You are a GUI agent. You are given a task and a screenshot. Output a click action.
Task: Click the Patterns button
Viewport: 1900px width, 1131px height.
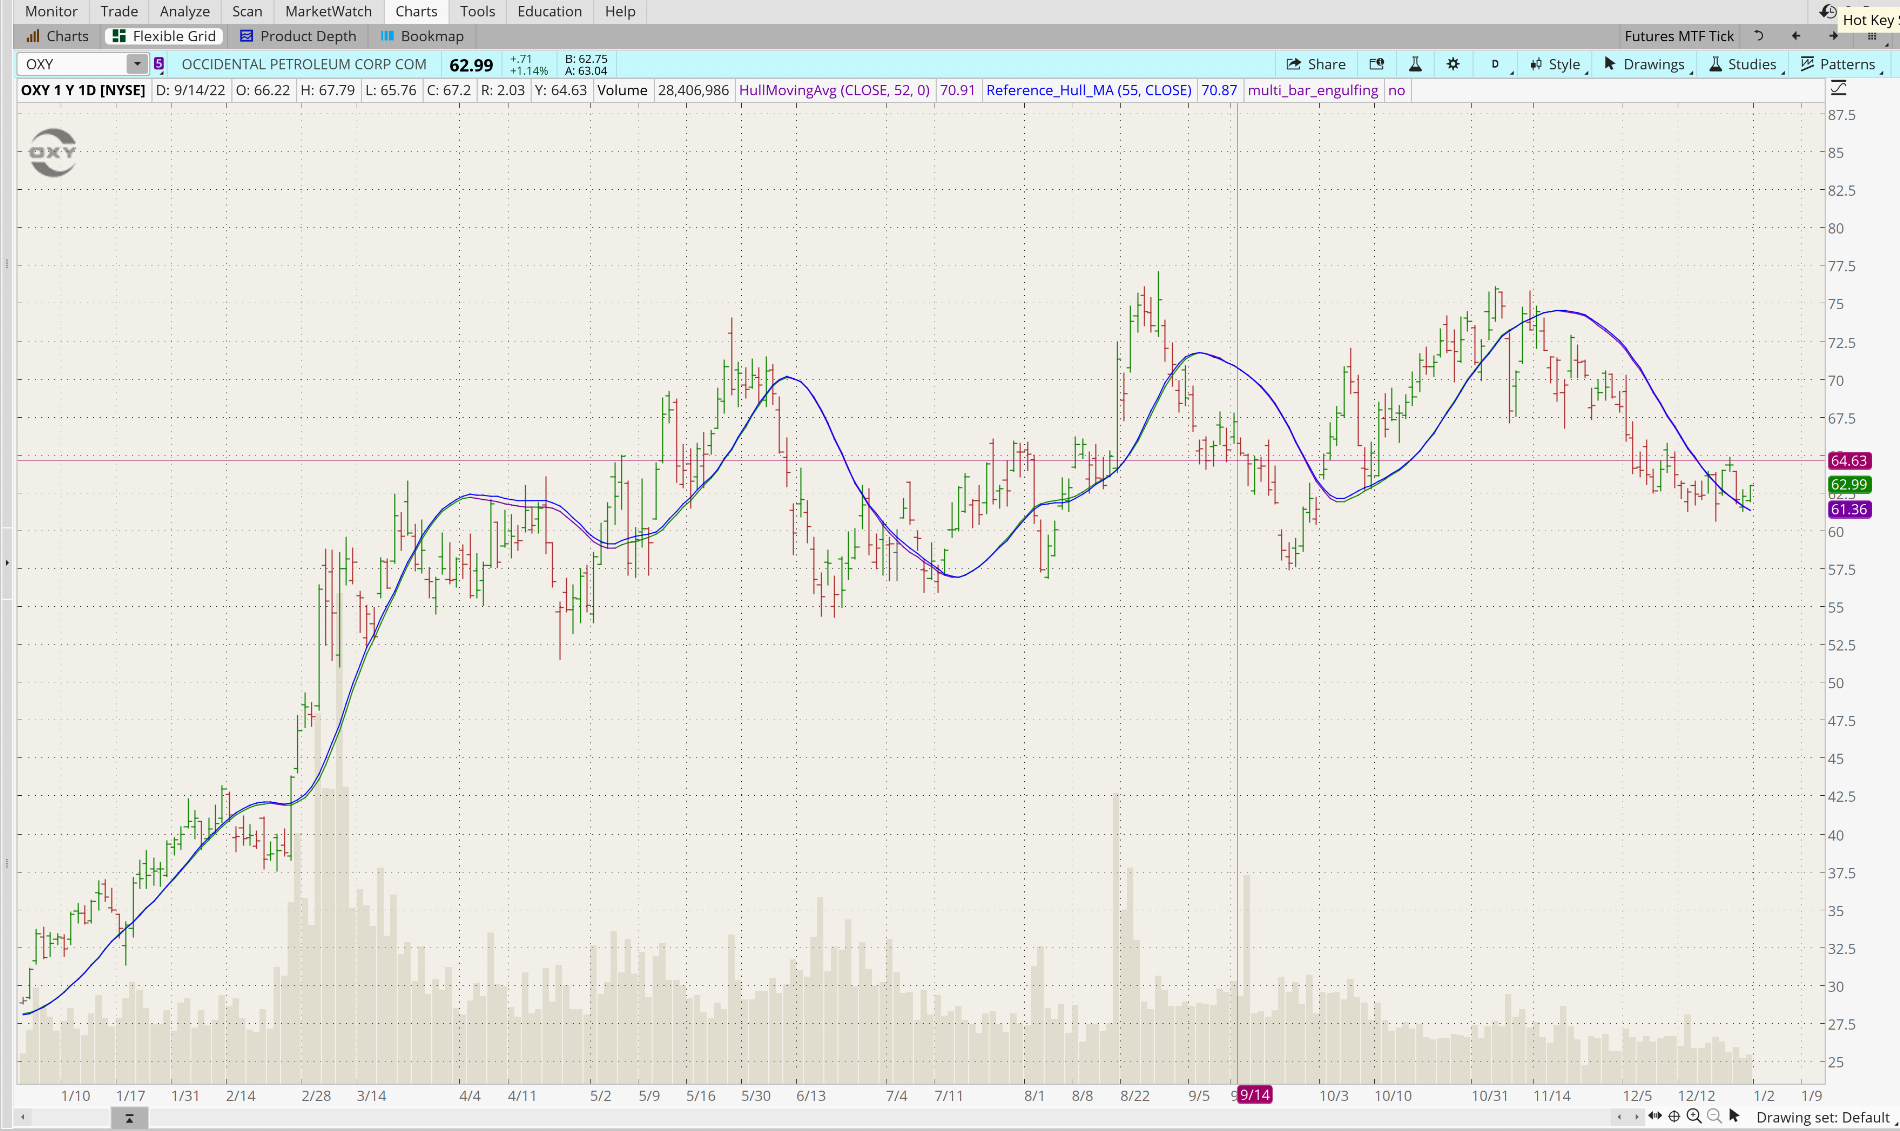tap(1838, 64)
